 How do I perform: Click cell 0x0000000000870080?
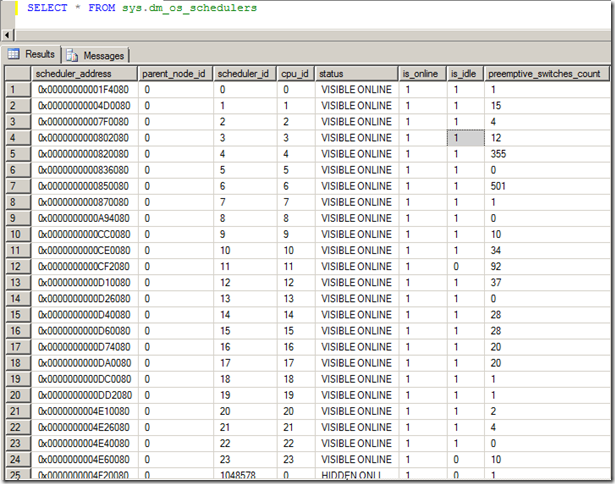[85, 202]
